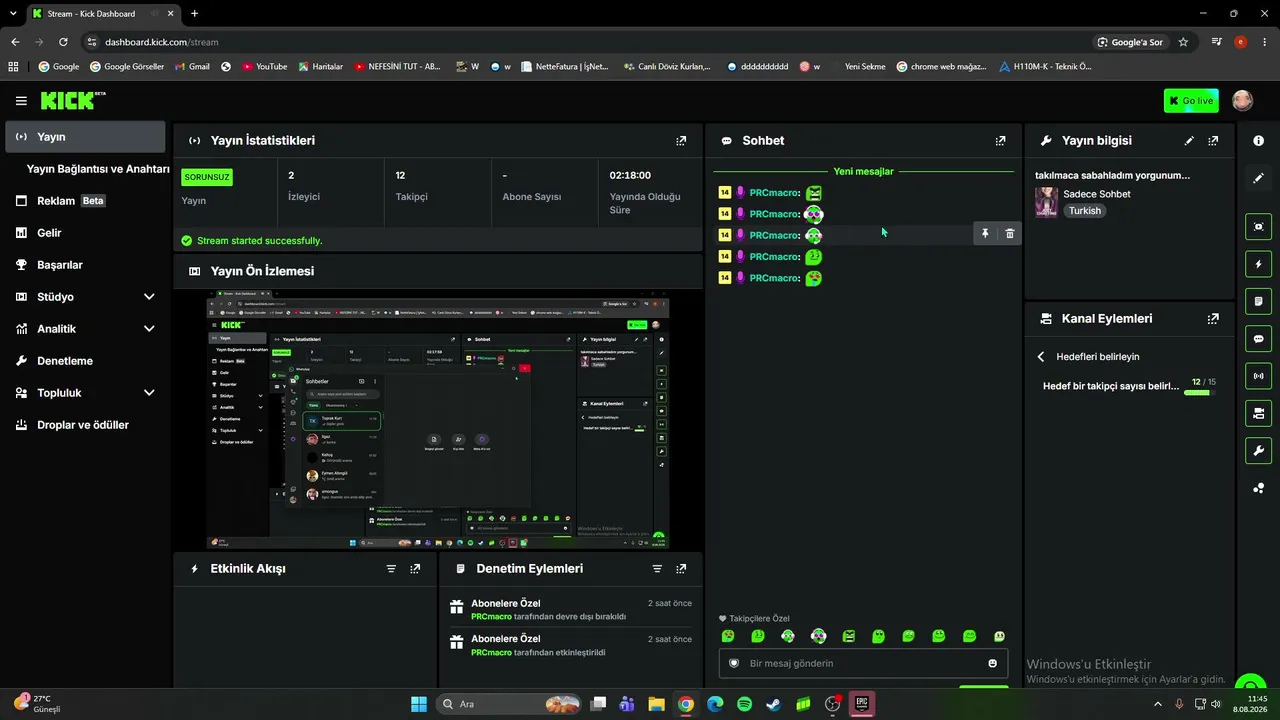Toggle the stream preview widget icon in right rail
Viewport: 1280px width, 720px height.
1259,227
